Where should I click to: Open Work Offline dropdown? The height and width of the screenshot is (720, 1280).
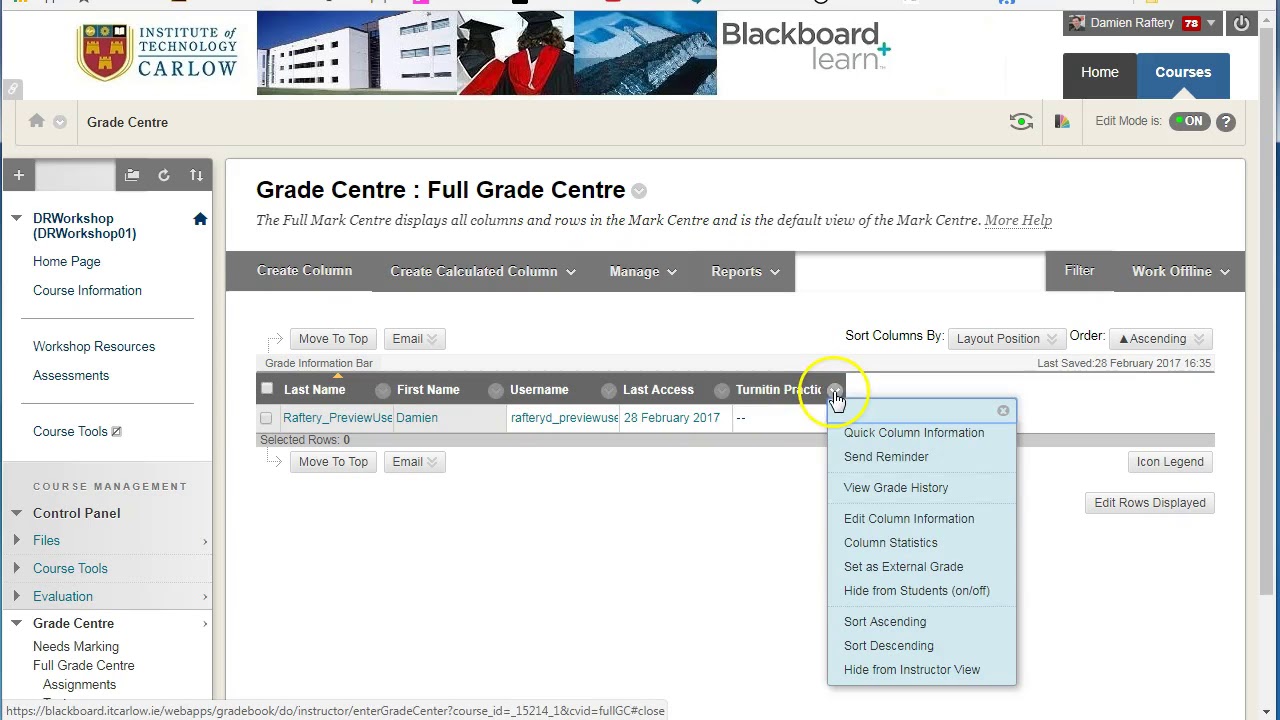pyautogui.click(x=1181, y=271)
